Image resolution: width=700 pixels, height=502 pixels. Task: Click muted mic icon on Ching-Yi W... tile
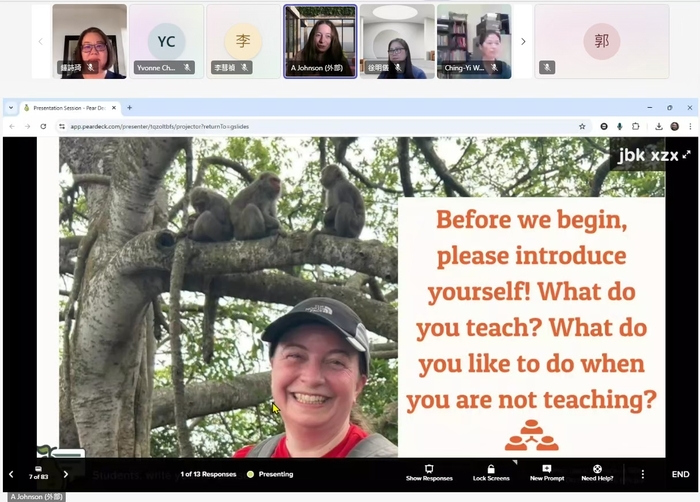pyautogui.click(x=494, y=67)
